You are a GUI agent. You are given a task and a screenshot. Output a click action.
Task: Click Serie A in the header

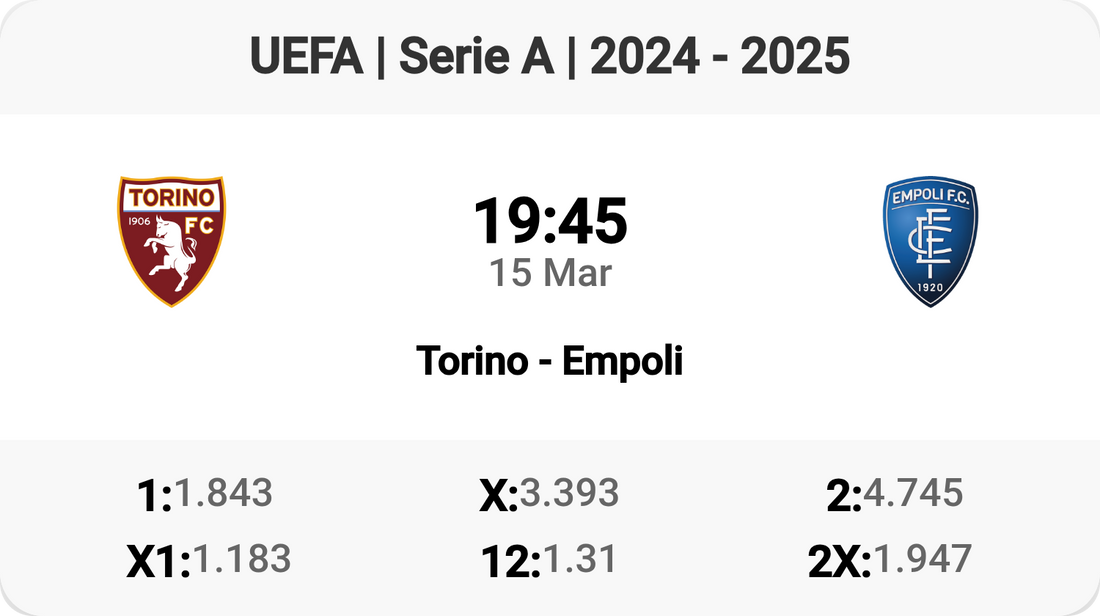[476, 58]
